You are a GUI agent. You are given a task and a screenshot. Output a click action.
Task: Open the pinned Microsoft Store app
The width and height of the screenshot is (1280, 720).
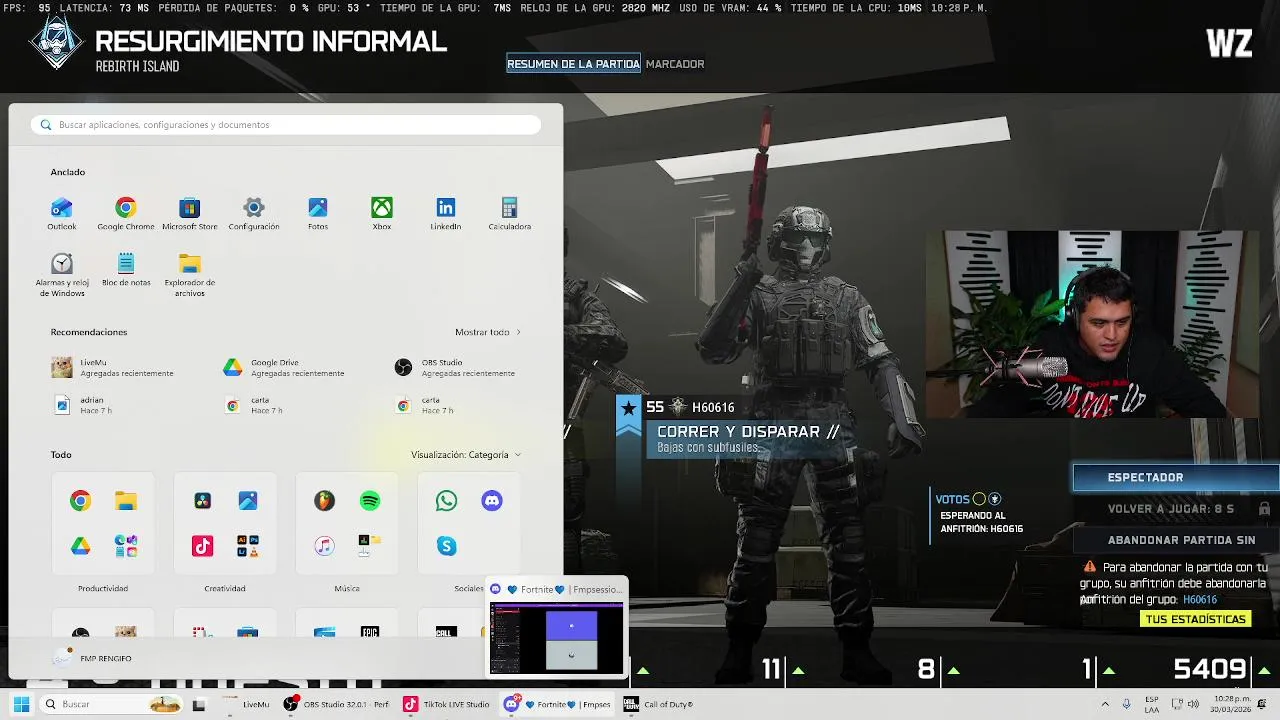tap(189, 213)
